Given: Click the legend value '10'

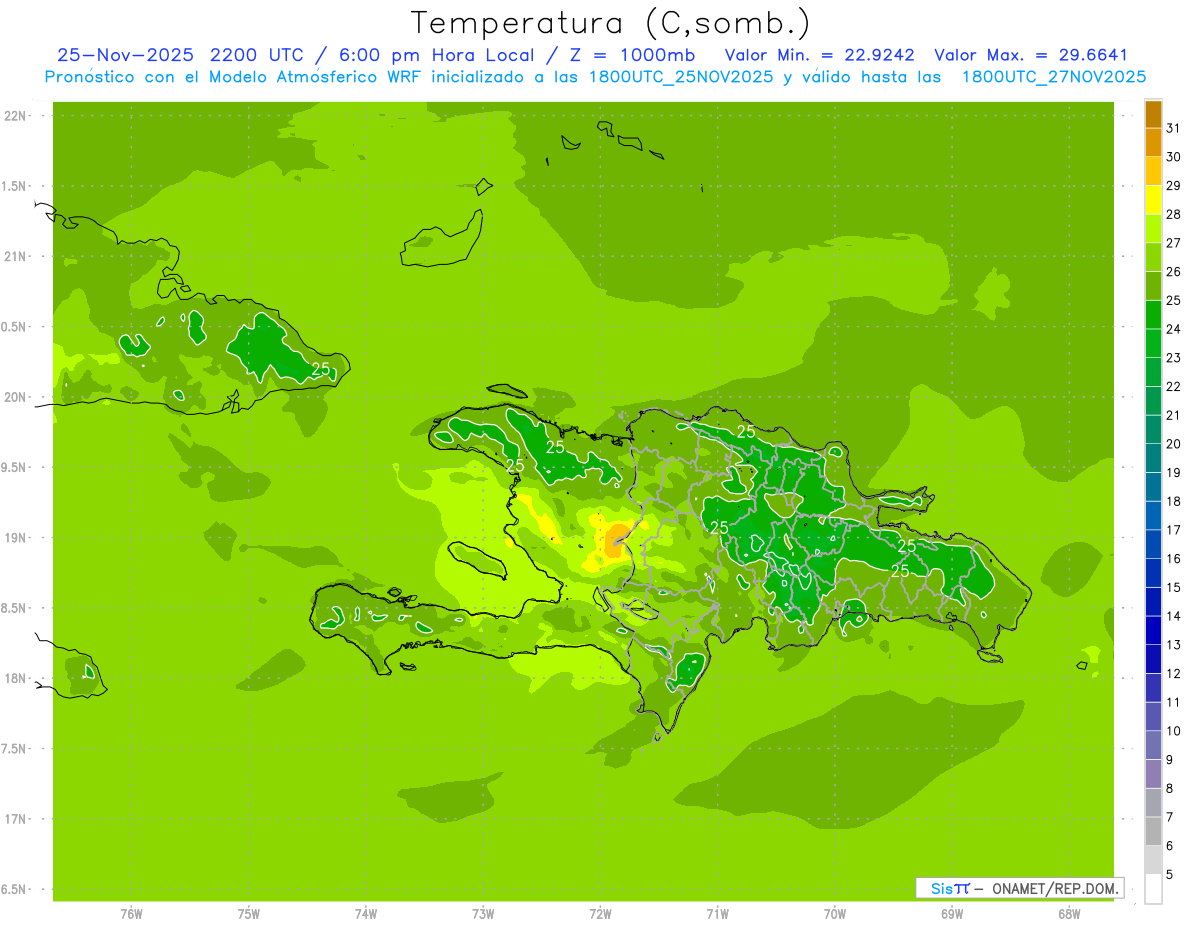Looking at the screenshot, I should click(x=1174, y=731).
